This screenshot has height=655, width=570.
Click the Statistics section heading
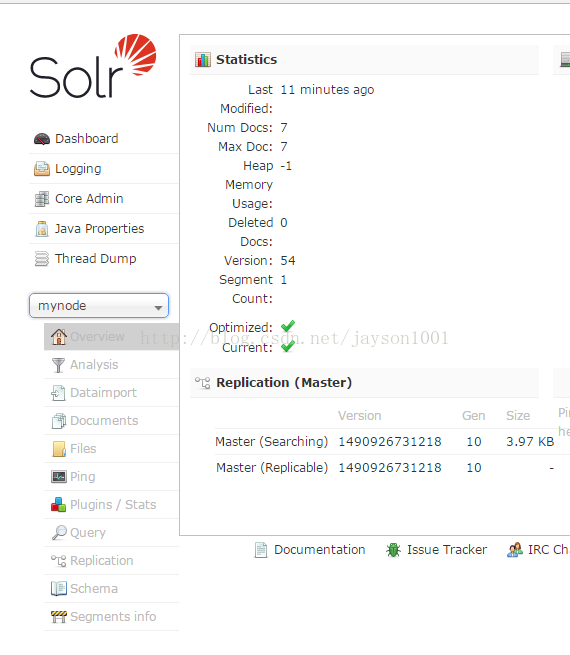pos(246,60)
